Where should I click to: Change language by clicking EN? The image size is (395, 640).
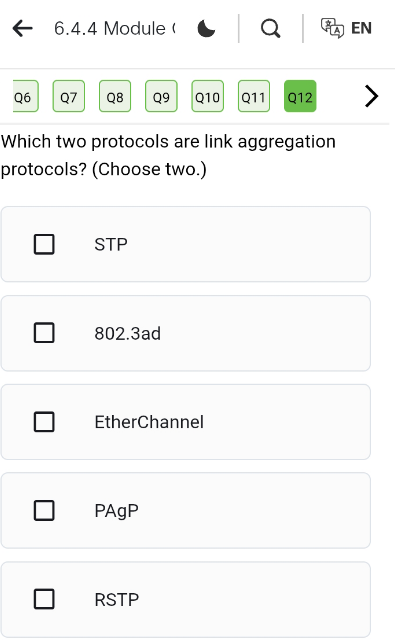(x=361, y=28)
